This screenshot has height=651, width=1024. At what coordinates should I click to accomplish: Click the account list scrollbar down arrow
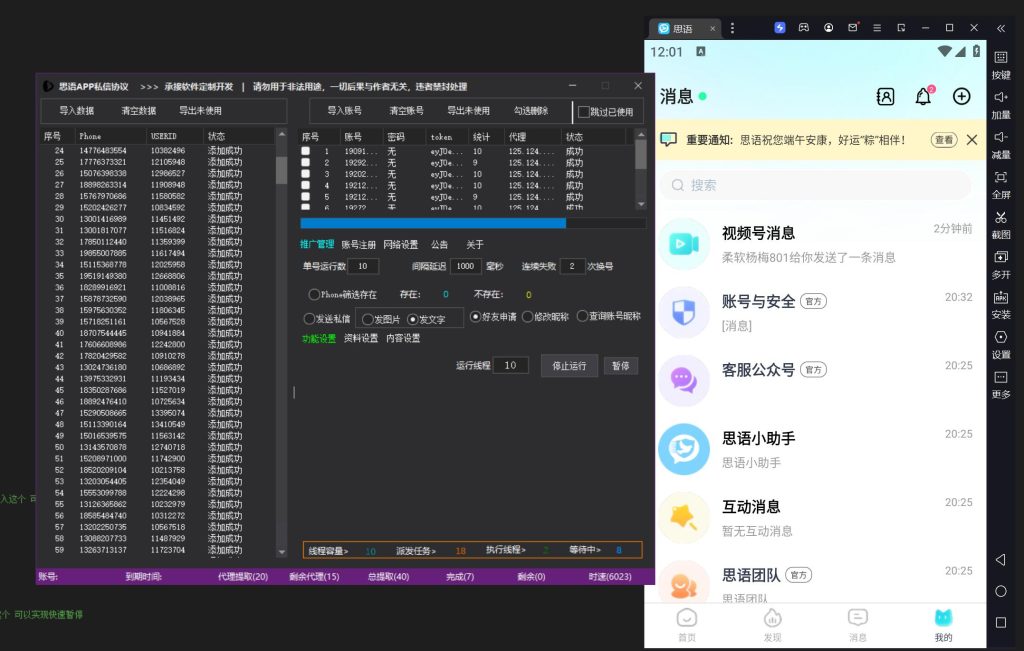point(641,204)
